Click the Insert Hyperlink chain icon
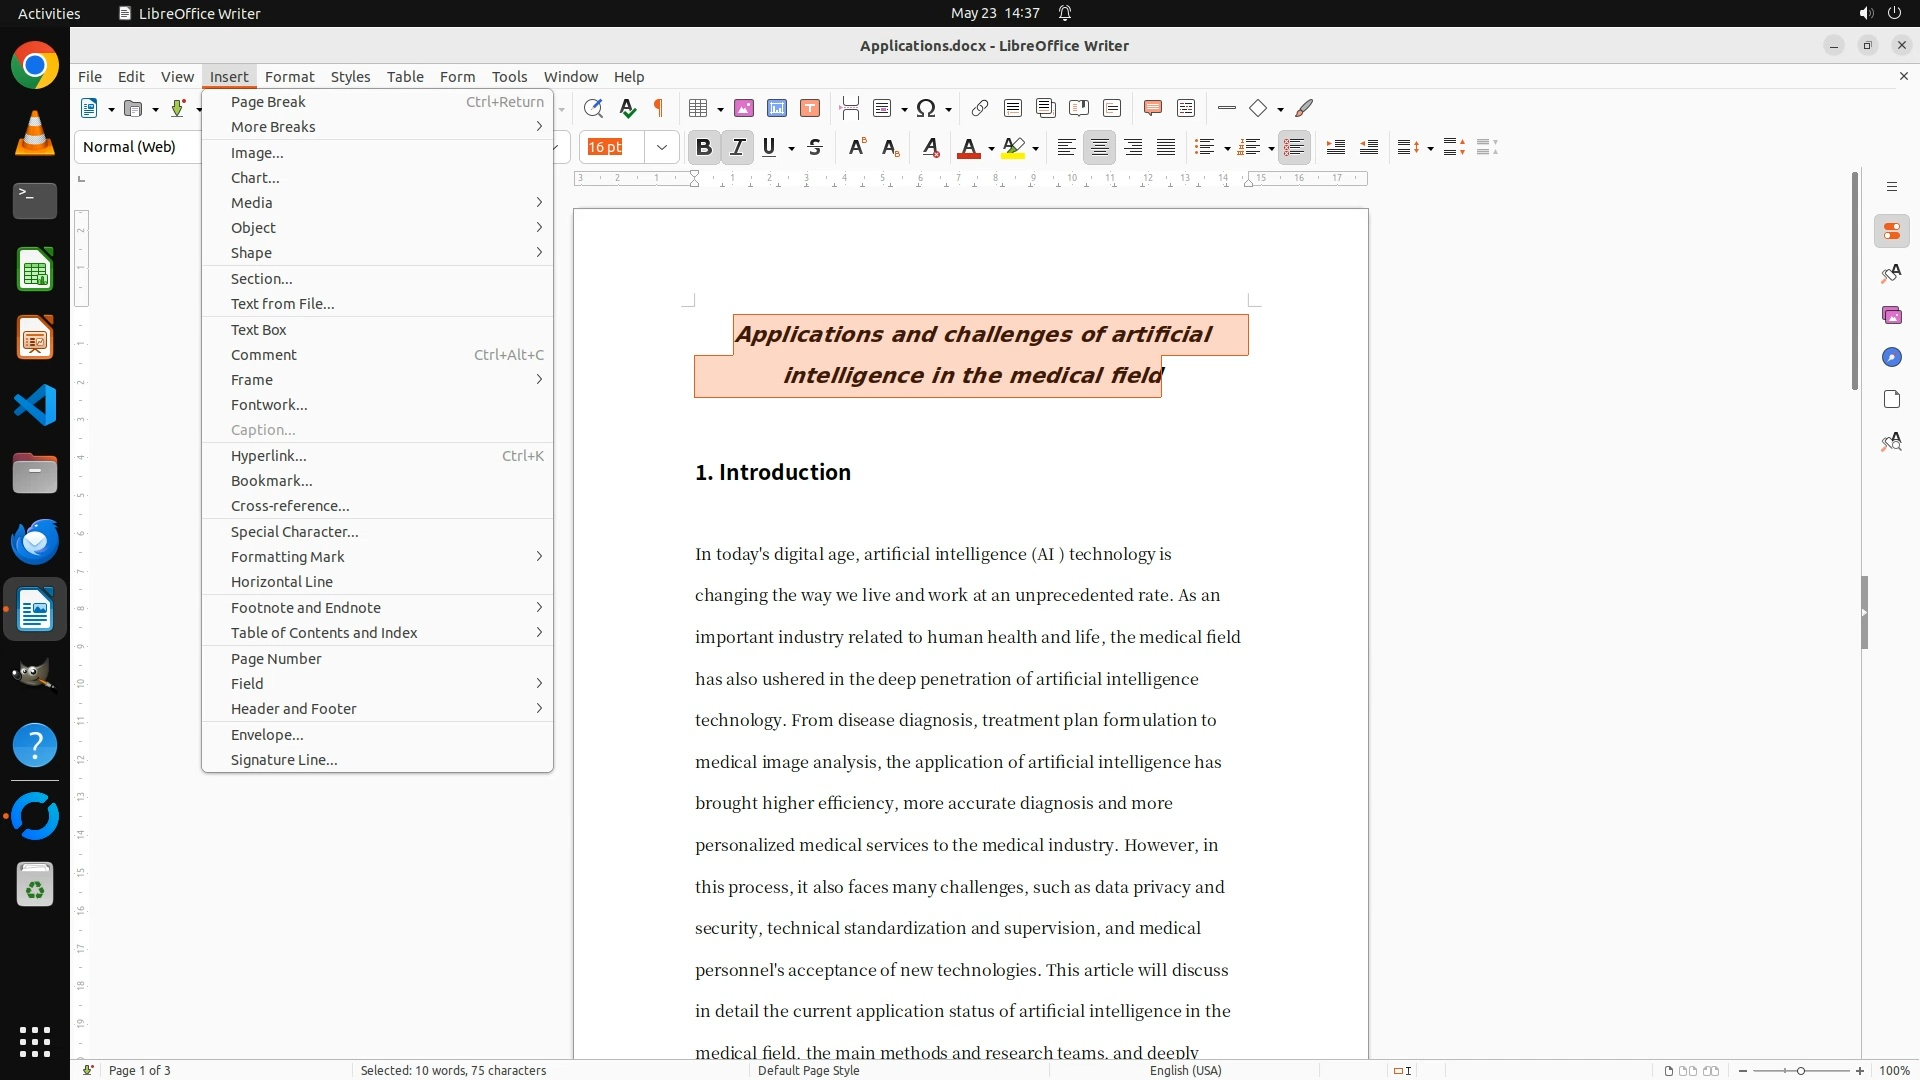Viewport: 1920px width, 1080px height. pyautogui.click(x=980, y=108)
